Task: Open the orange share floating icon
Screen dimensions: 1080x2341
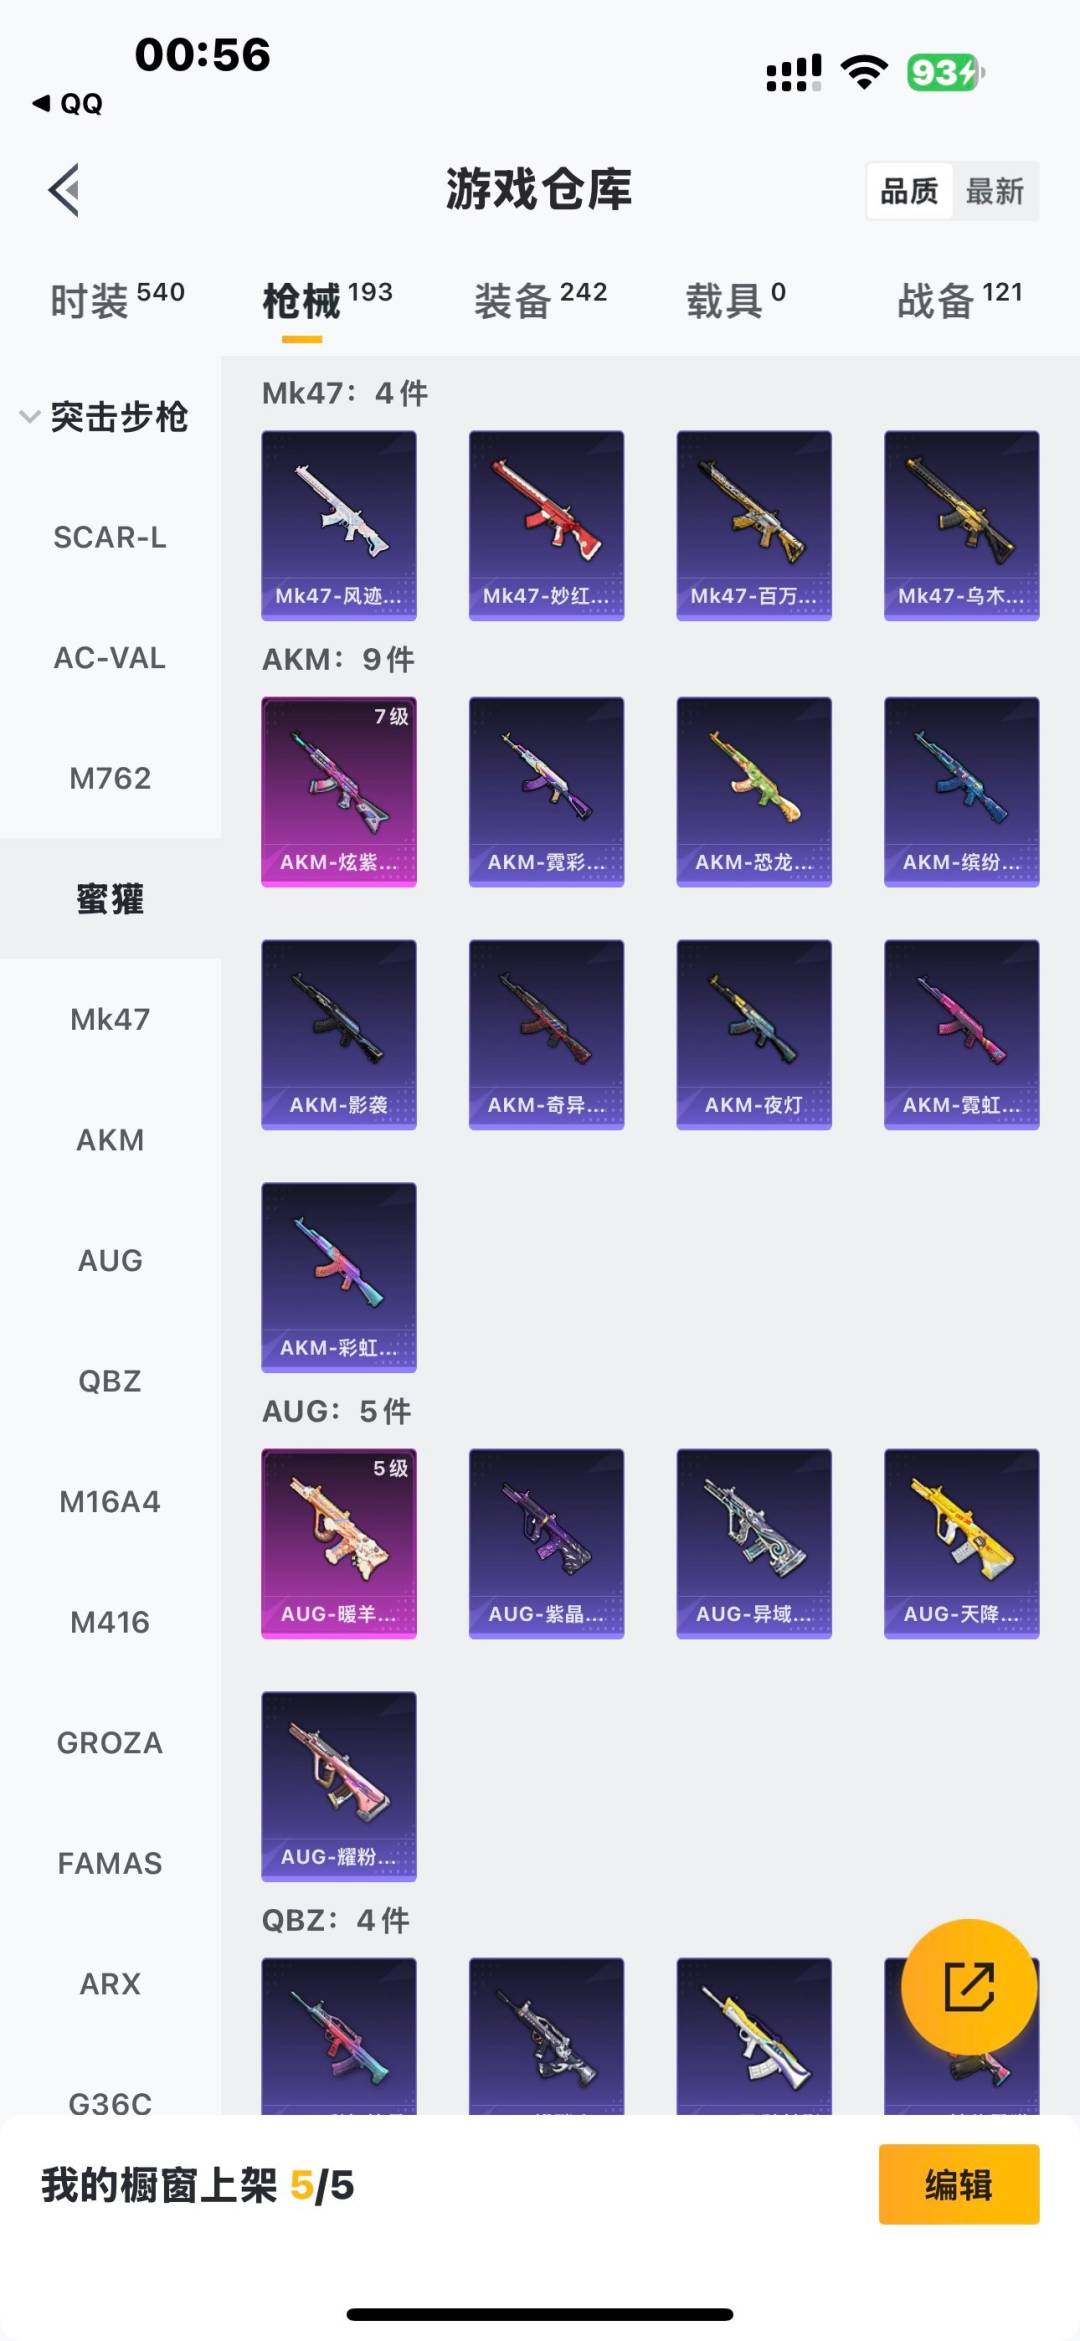Action: pos(969,1986)
